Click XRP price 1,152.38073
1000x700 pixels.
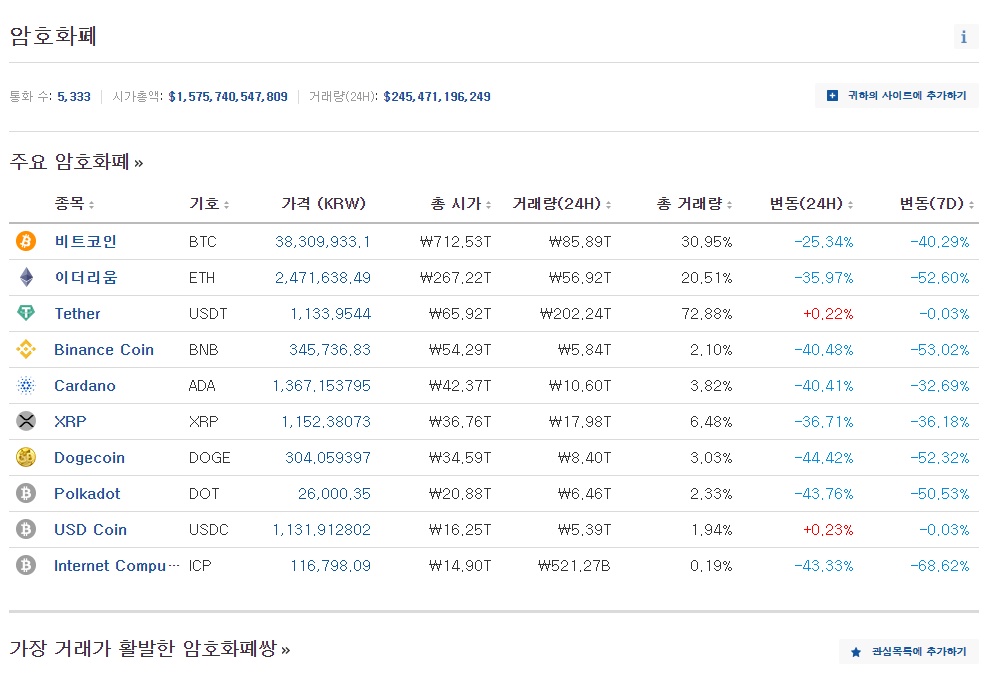326,421
